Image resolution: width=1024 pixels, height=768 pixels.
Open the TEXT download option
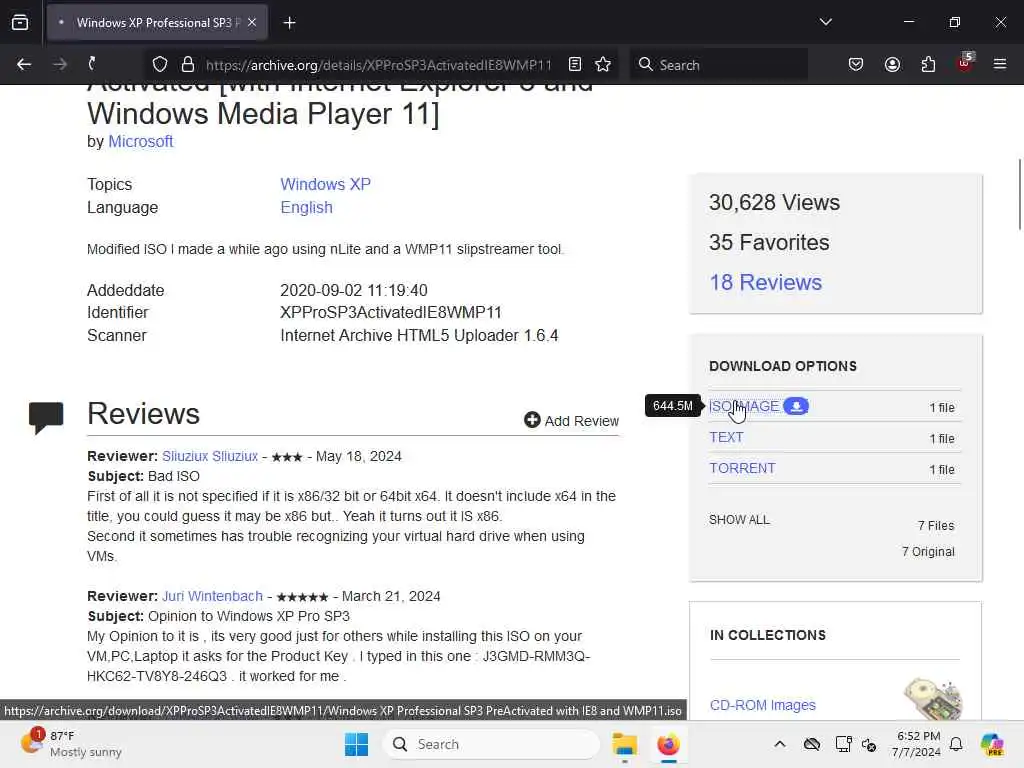tap(726, 438)
